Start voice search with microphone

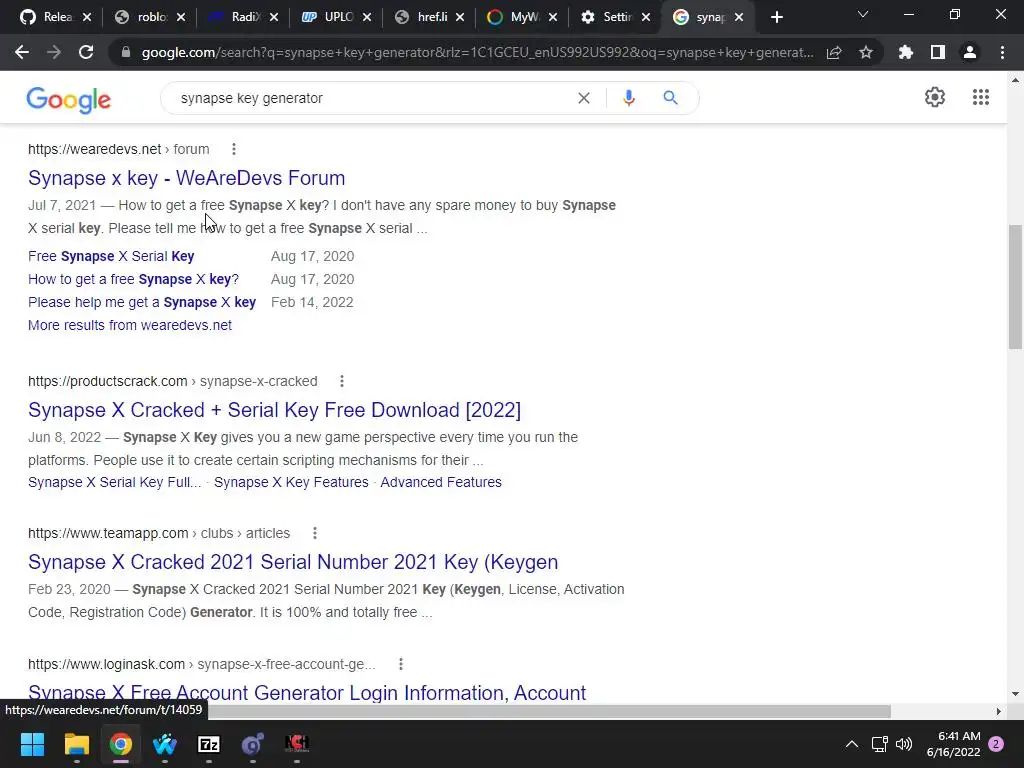(x=629, y=98)
